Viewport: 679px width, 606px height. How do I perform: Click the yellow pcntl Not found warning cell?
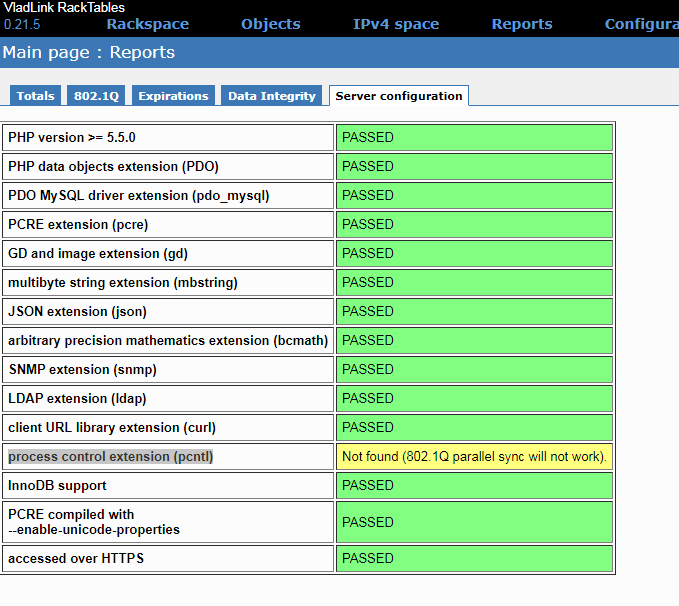[x=474, y=457]
